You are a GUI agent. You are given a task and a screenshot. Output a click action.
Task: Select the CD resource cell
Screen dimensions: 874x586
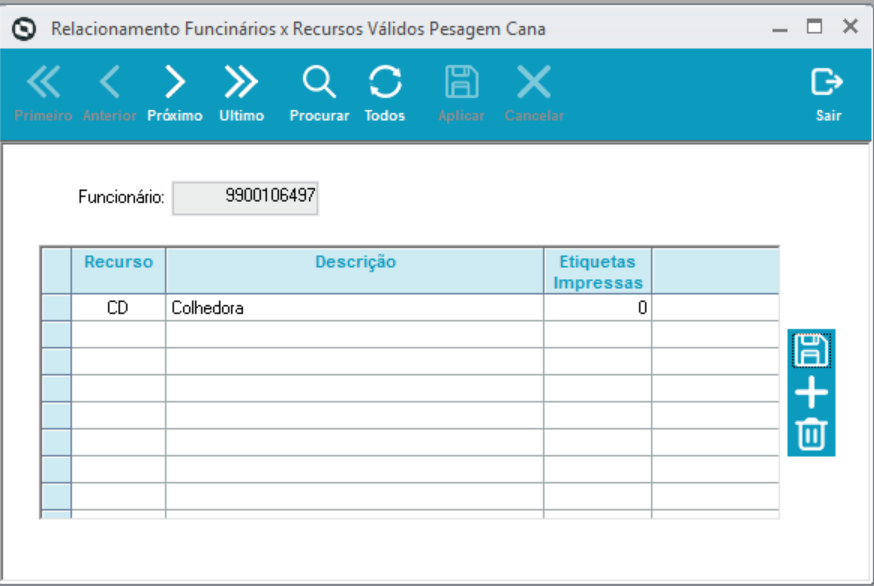[x=118, y=308]
